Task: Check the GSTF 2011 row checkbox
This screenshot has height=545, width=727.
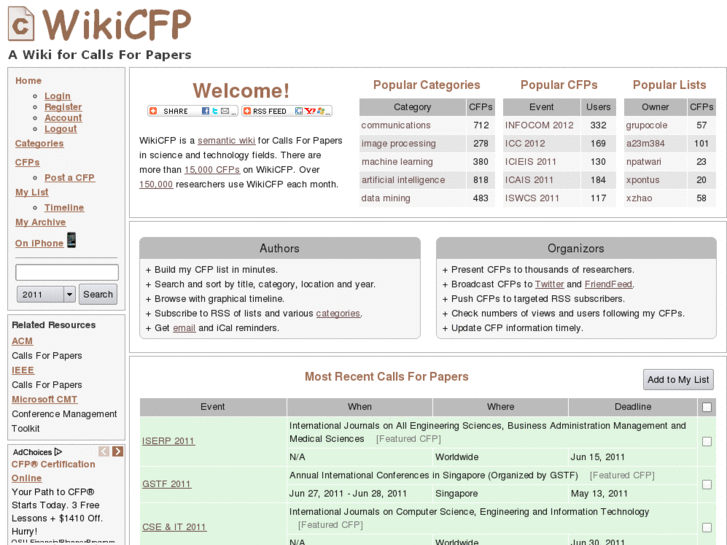Action: [707, 484]
